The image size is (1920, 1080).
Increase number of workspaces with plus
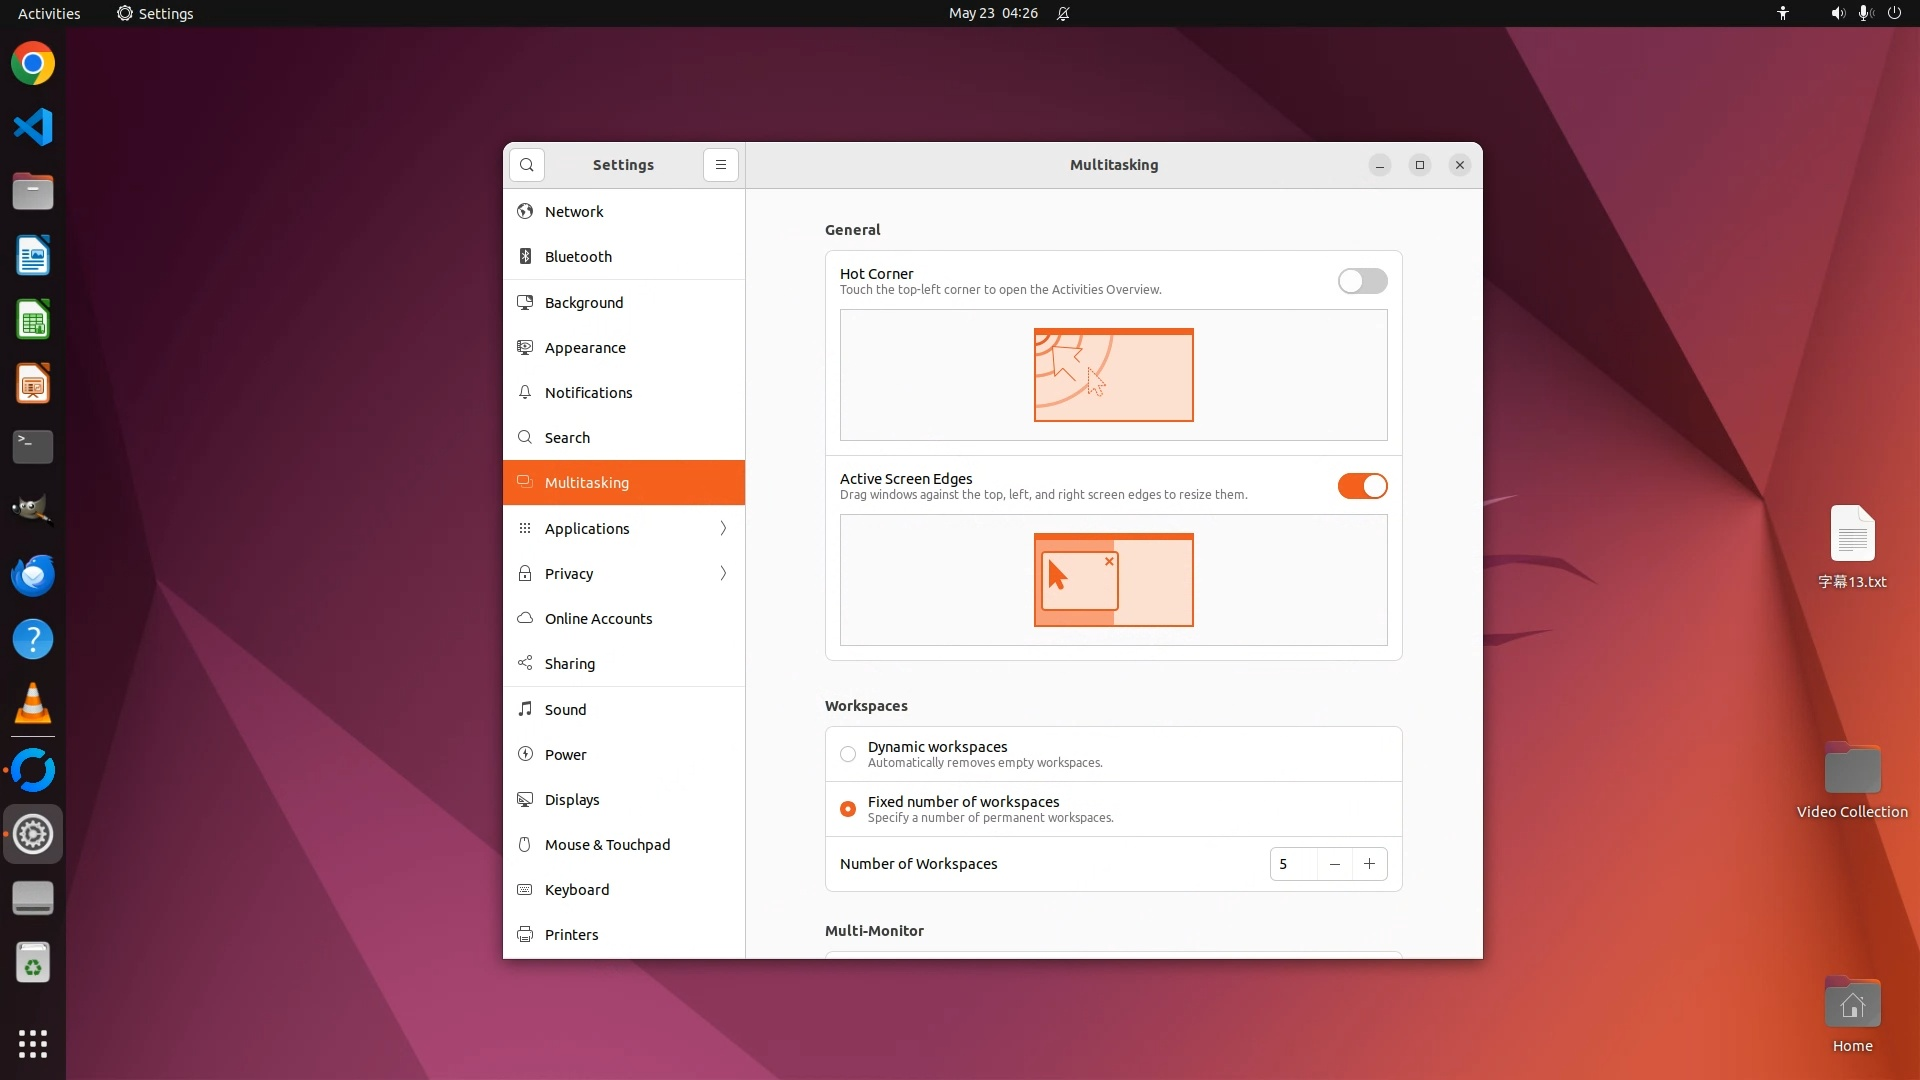pos(1369,864)
